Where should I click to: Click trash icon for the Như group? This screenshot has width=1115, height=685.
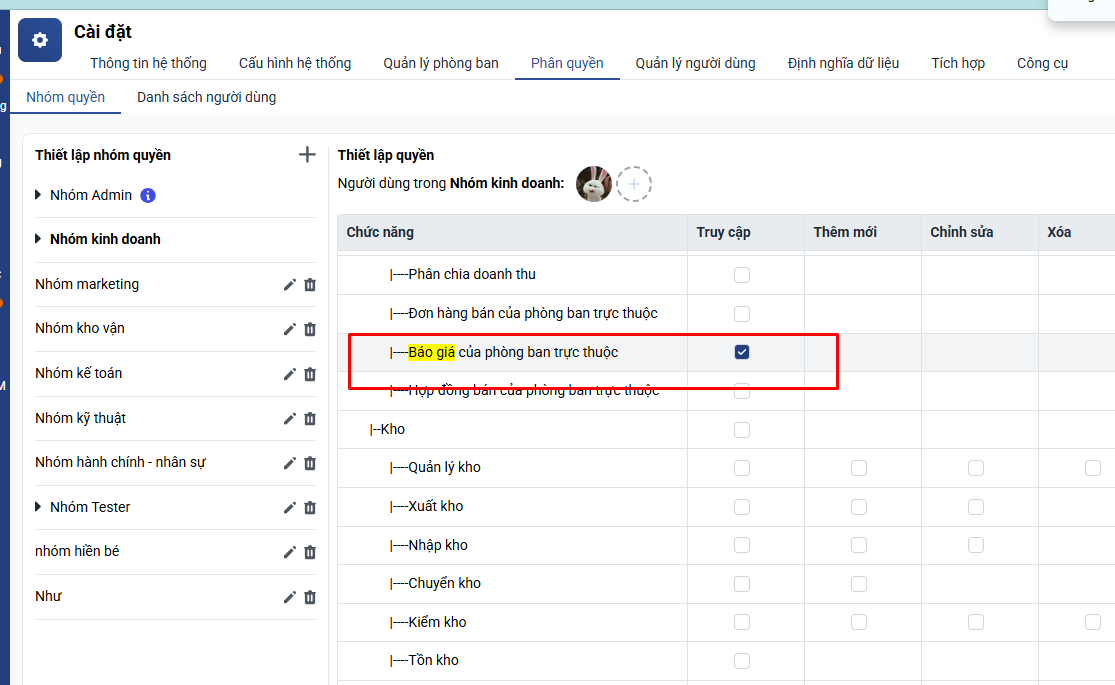310,597
